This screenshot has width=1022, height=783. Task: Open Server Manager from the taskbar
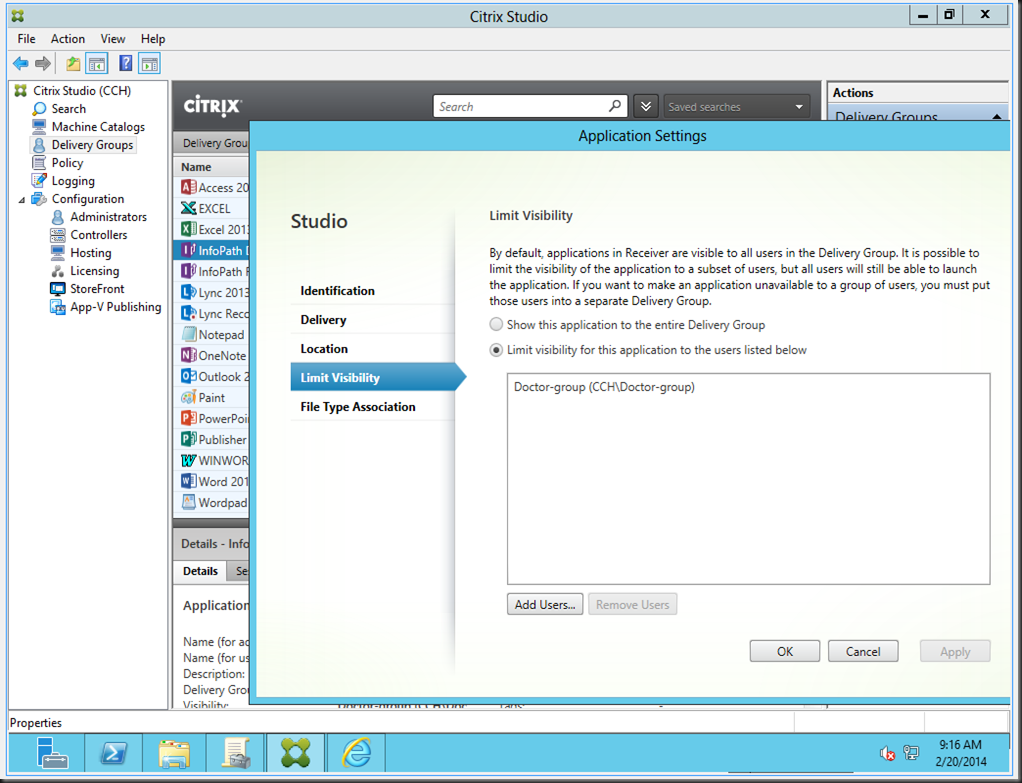point(51,752)
